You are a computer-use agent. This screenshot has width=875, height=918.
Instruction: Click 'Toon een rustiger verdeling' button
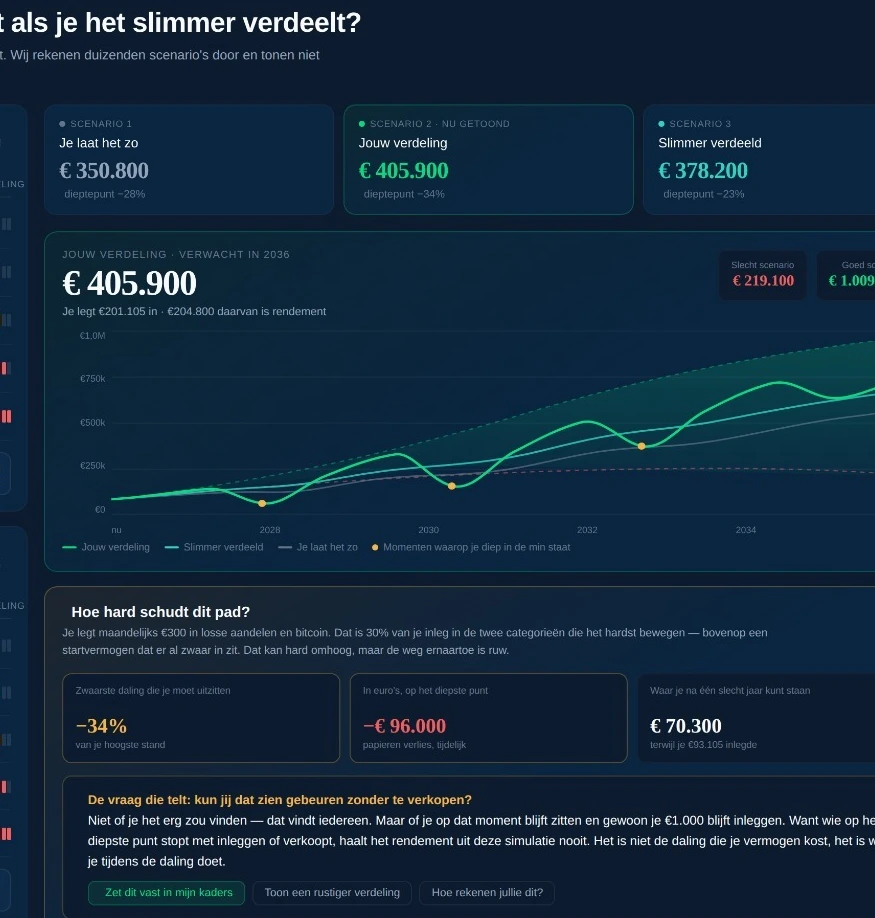pos(332,892)
